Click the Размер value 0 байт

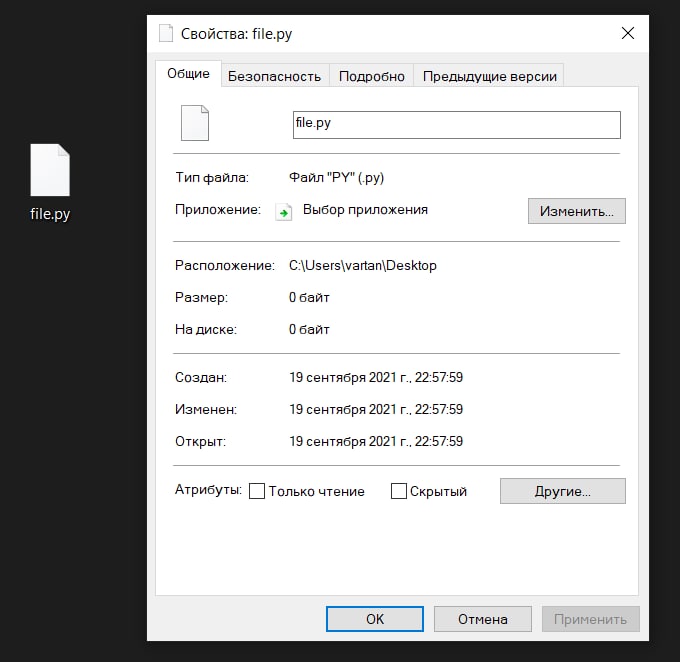(x=309, y=298)
